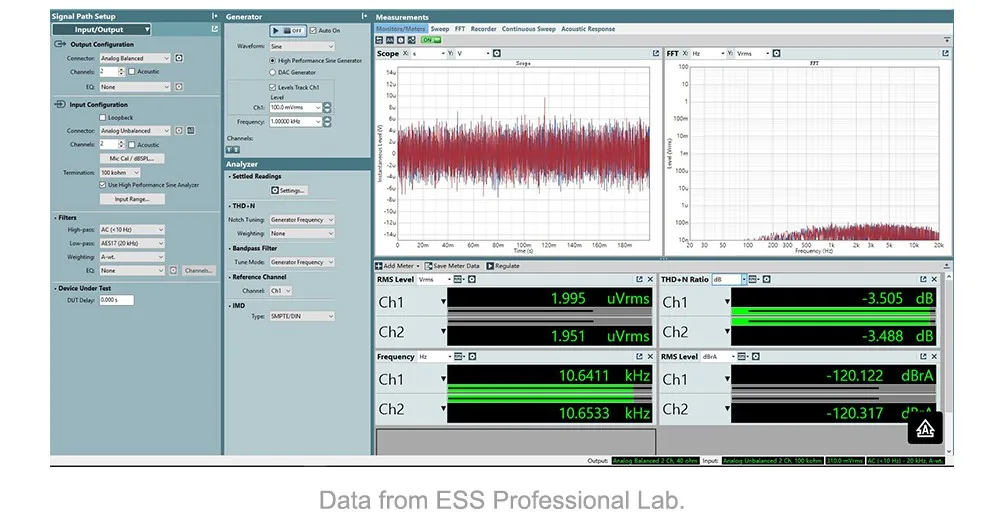Image resolution: width=999 pixels, height=515 pixels.
Task: Click the Input Range... button
Action: click(x=132, y=199)
